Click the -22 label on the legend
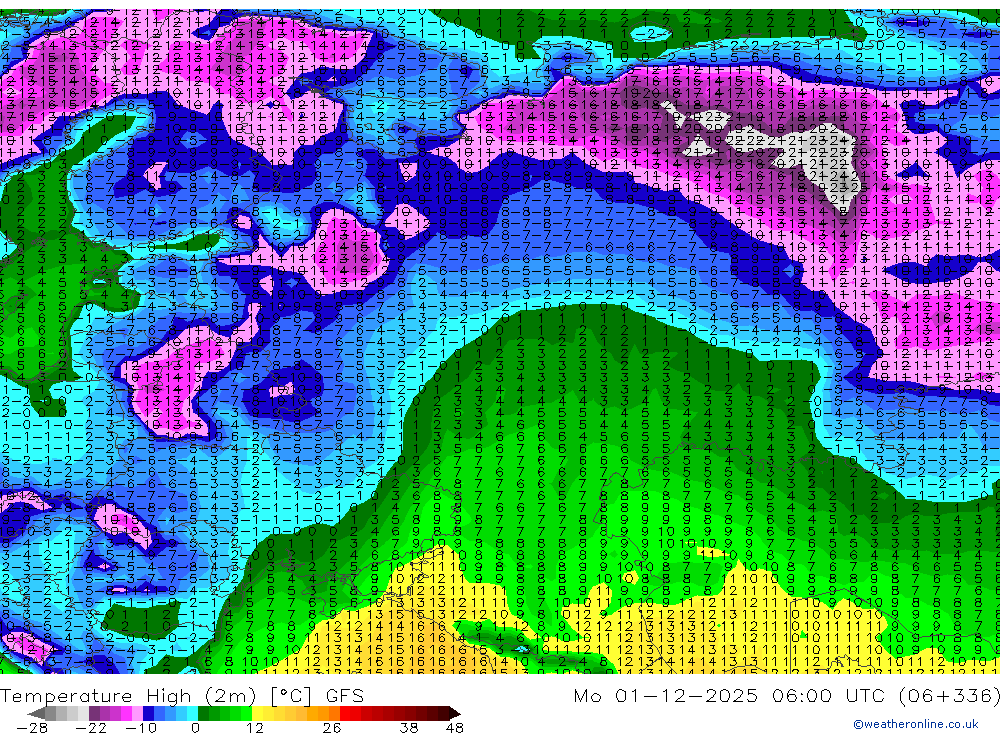The image size is (1000, 733). coord(91,727)
